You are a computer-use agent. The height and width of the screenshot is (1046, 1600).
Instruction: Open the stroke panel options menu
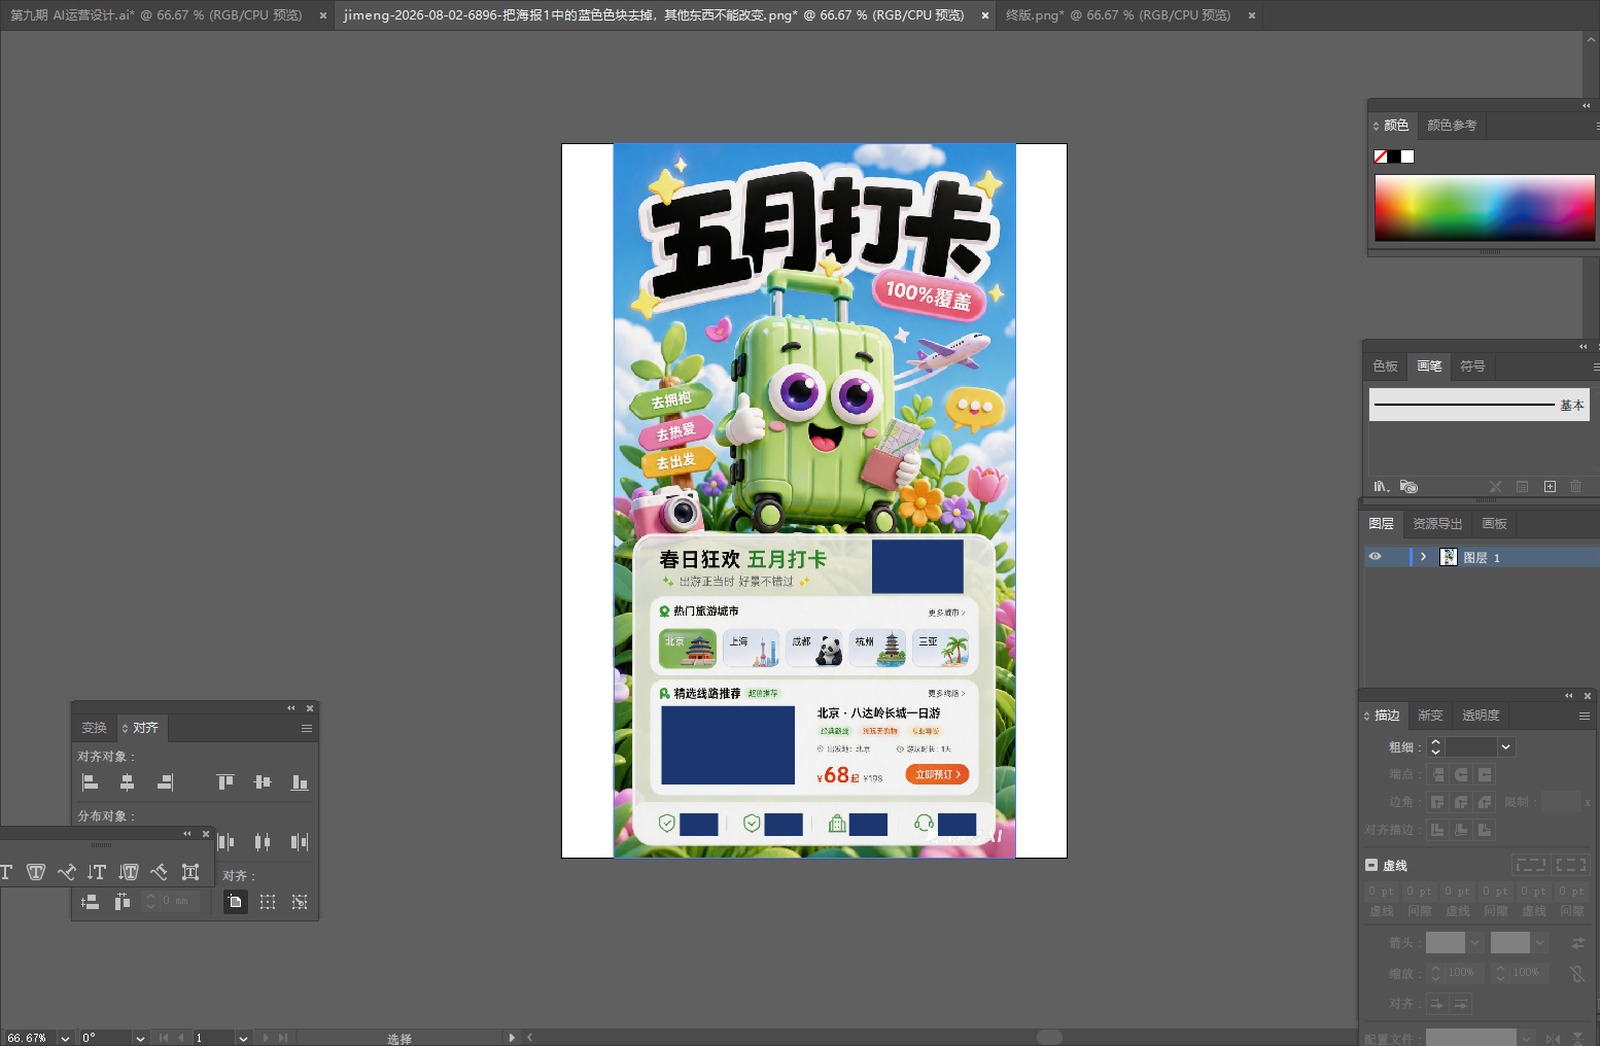1584,716
